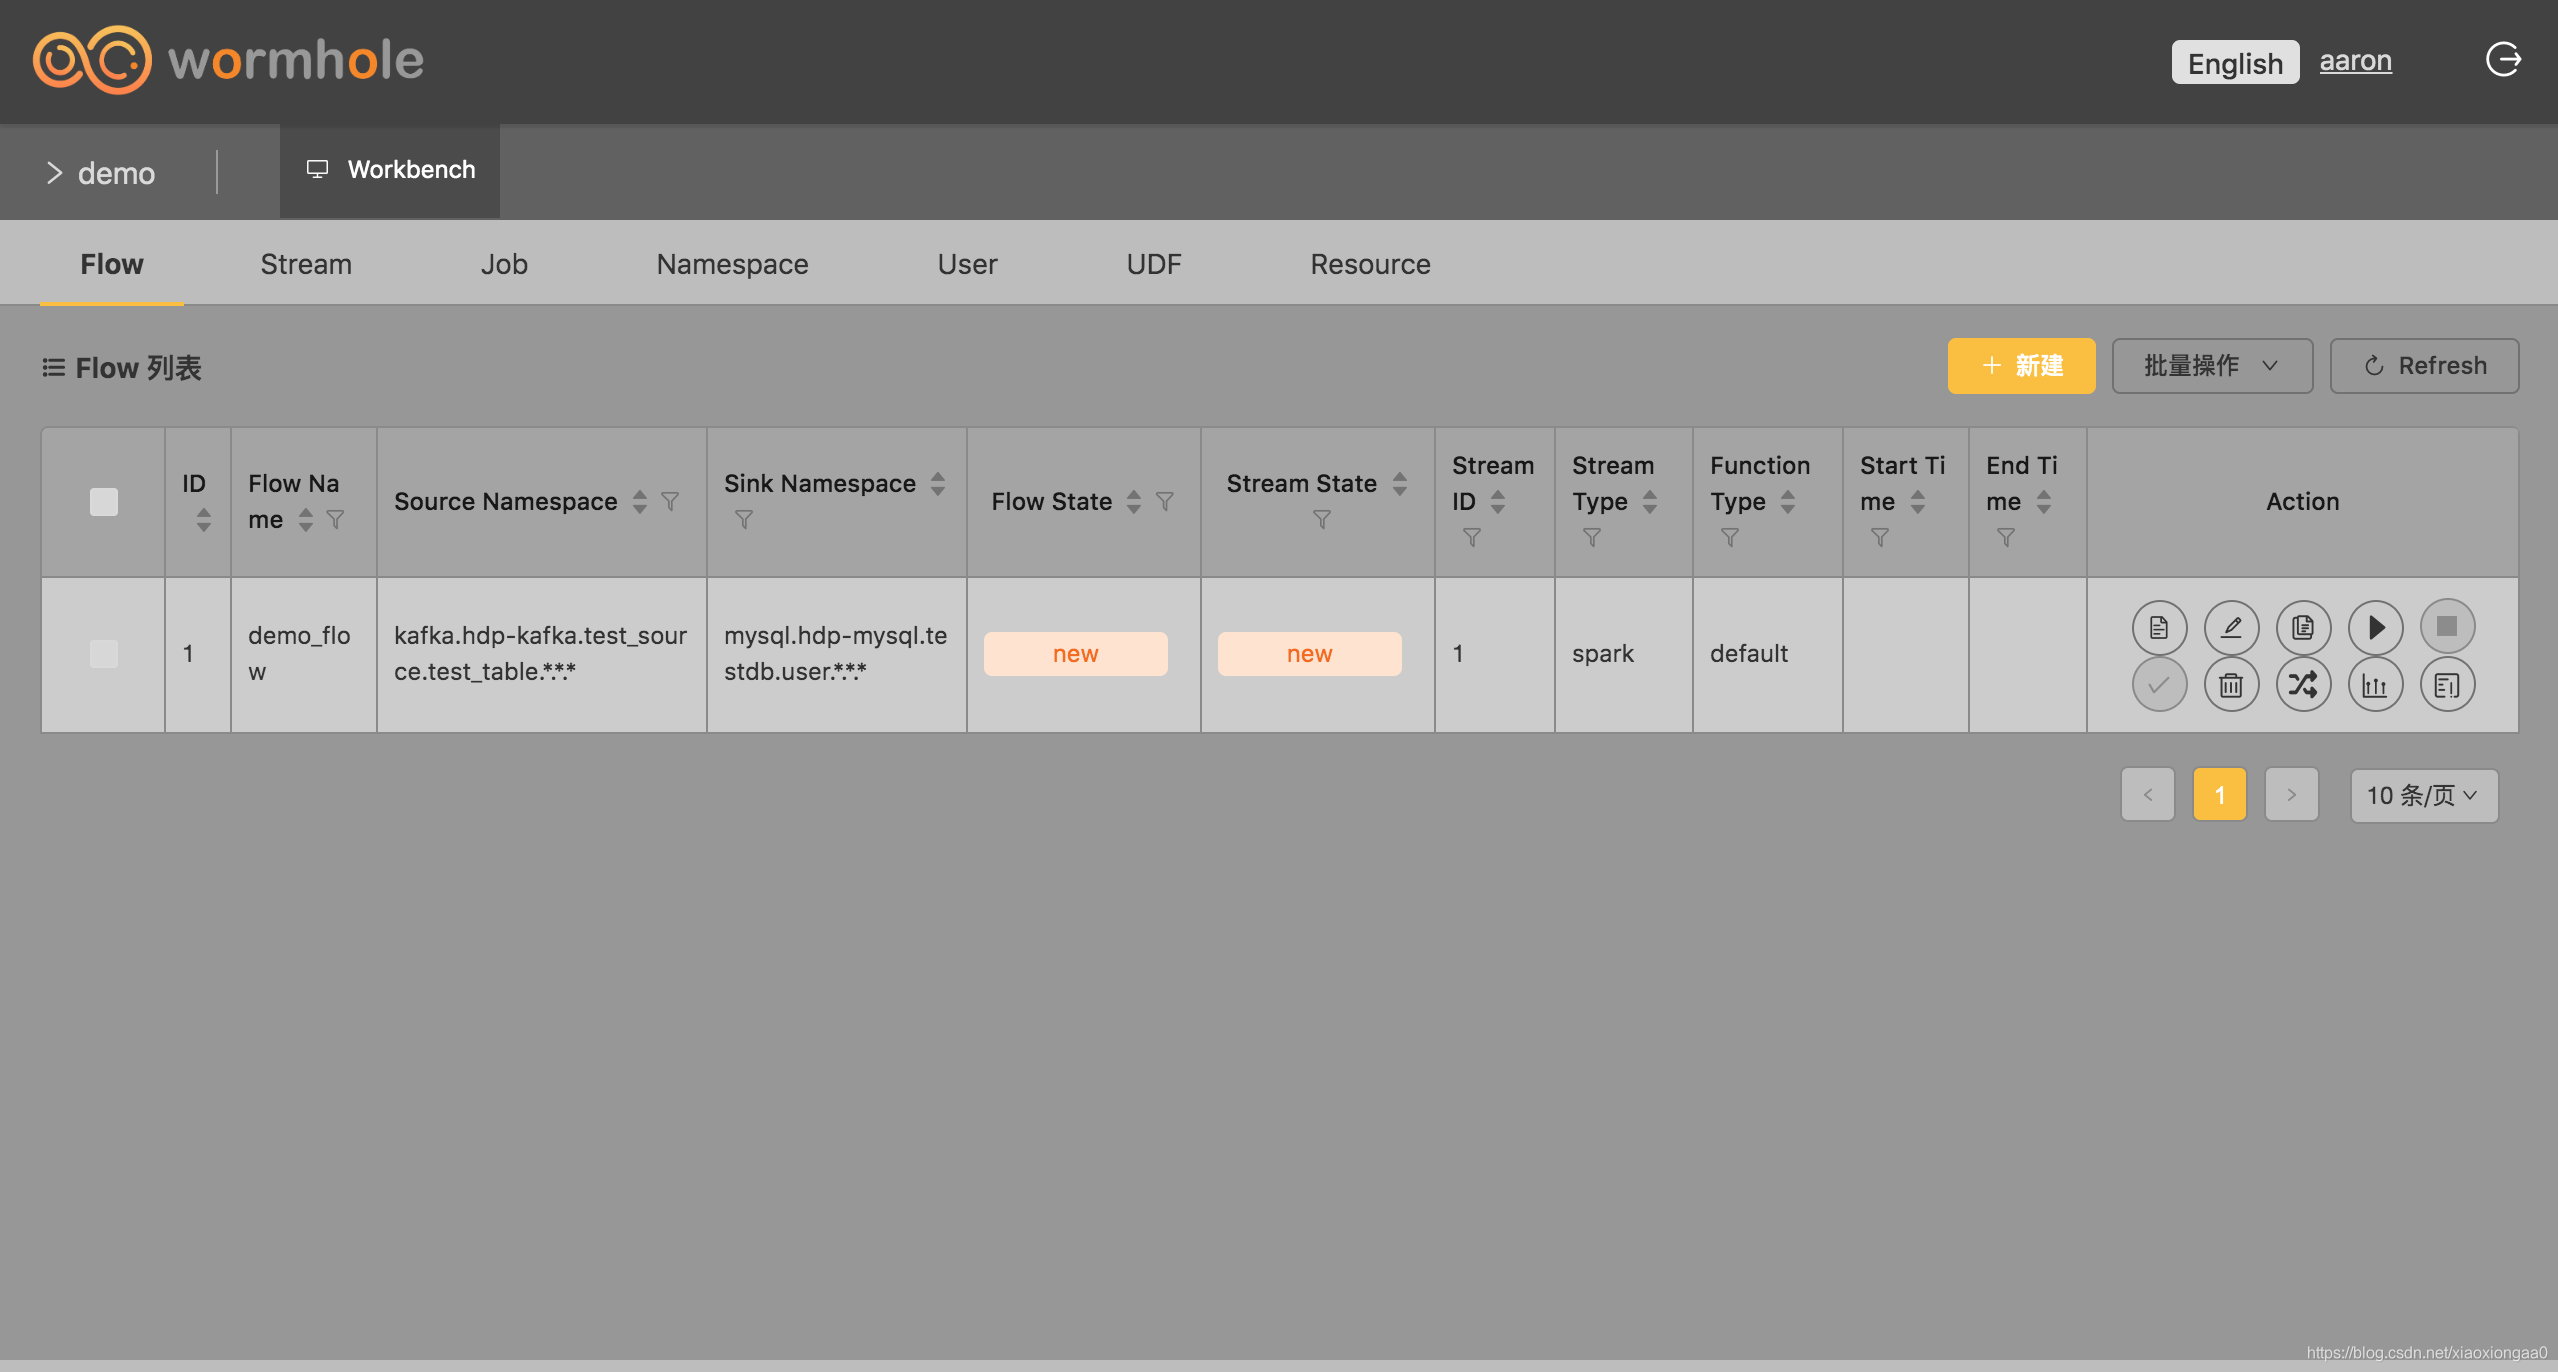Open the flow details document icon
Viewport: 2558px width, 1372px height.
pos(2159,627)
